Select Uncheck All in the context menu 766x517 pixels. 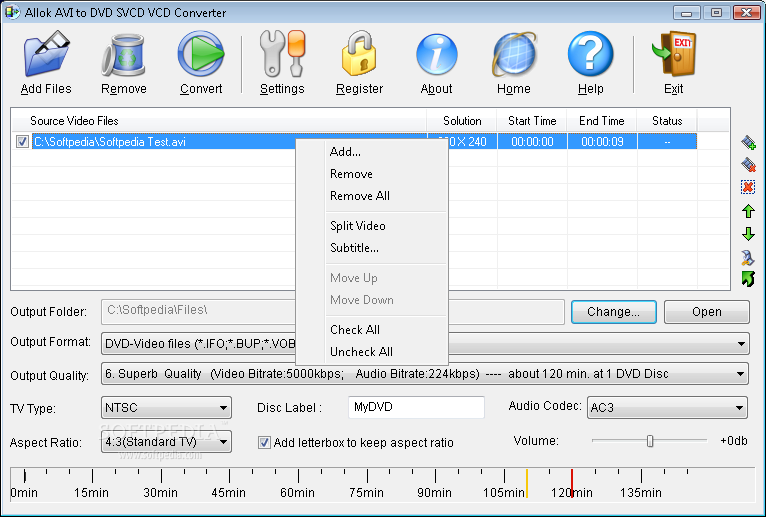[x=372, y=352]
